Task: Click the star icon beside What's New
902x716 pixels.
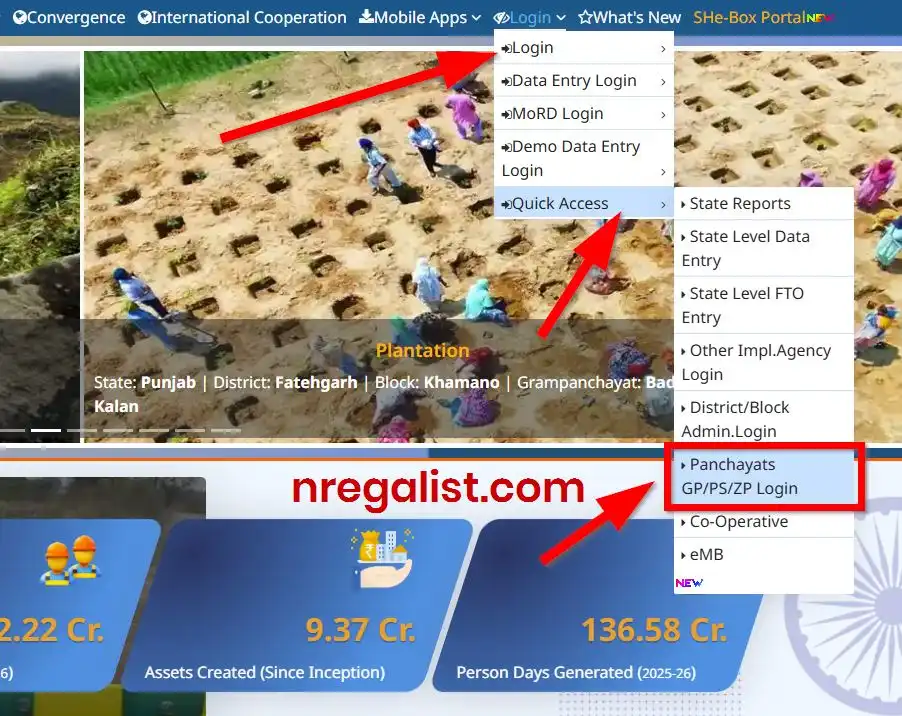Action: (585, 17)
